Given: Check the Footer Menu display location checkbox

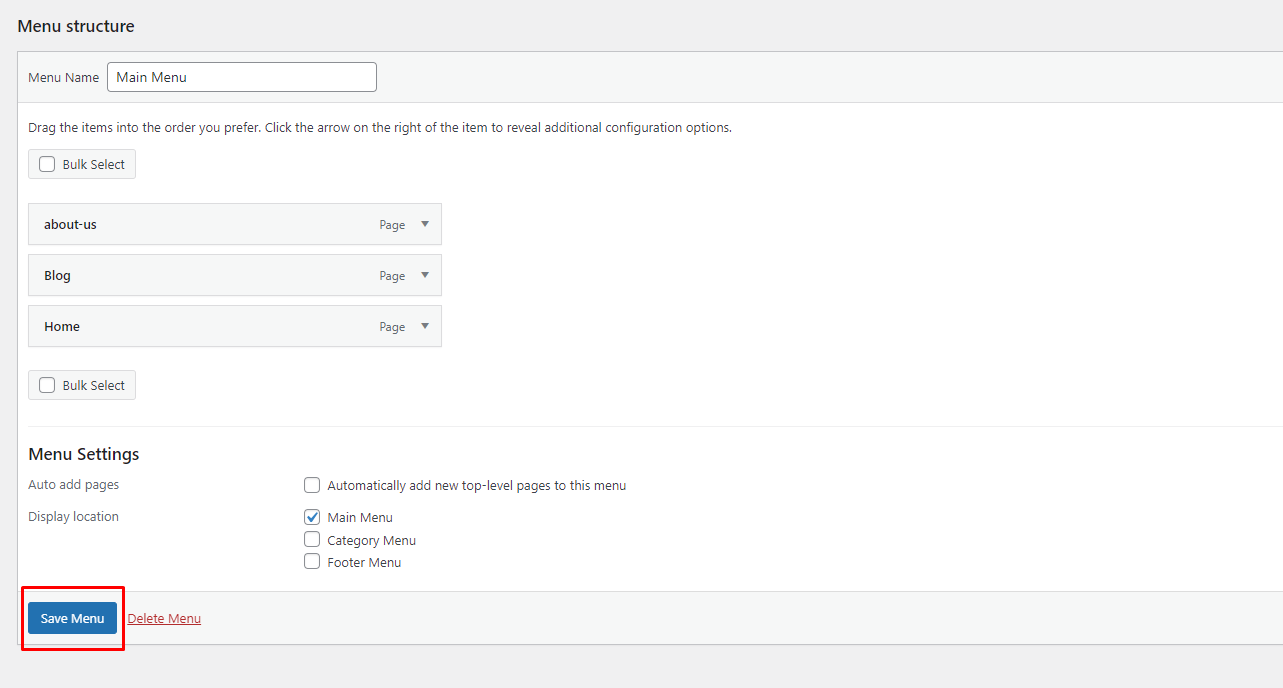Looking at the screenshot, I should (x=312, y=562).
